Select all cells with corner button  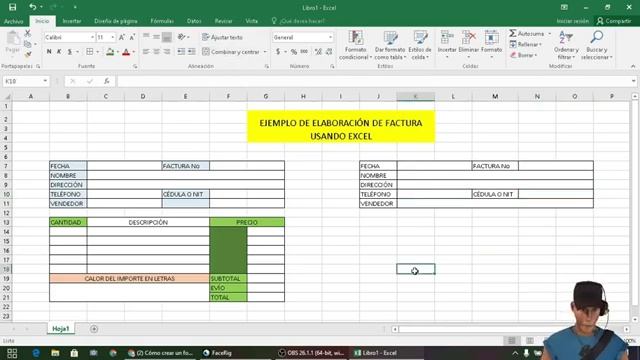coord(7,96)
